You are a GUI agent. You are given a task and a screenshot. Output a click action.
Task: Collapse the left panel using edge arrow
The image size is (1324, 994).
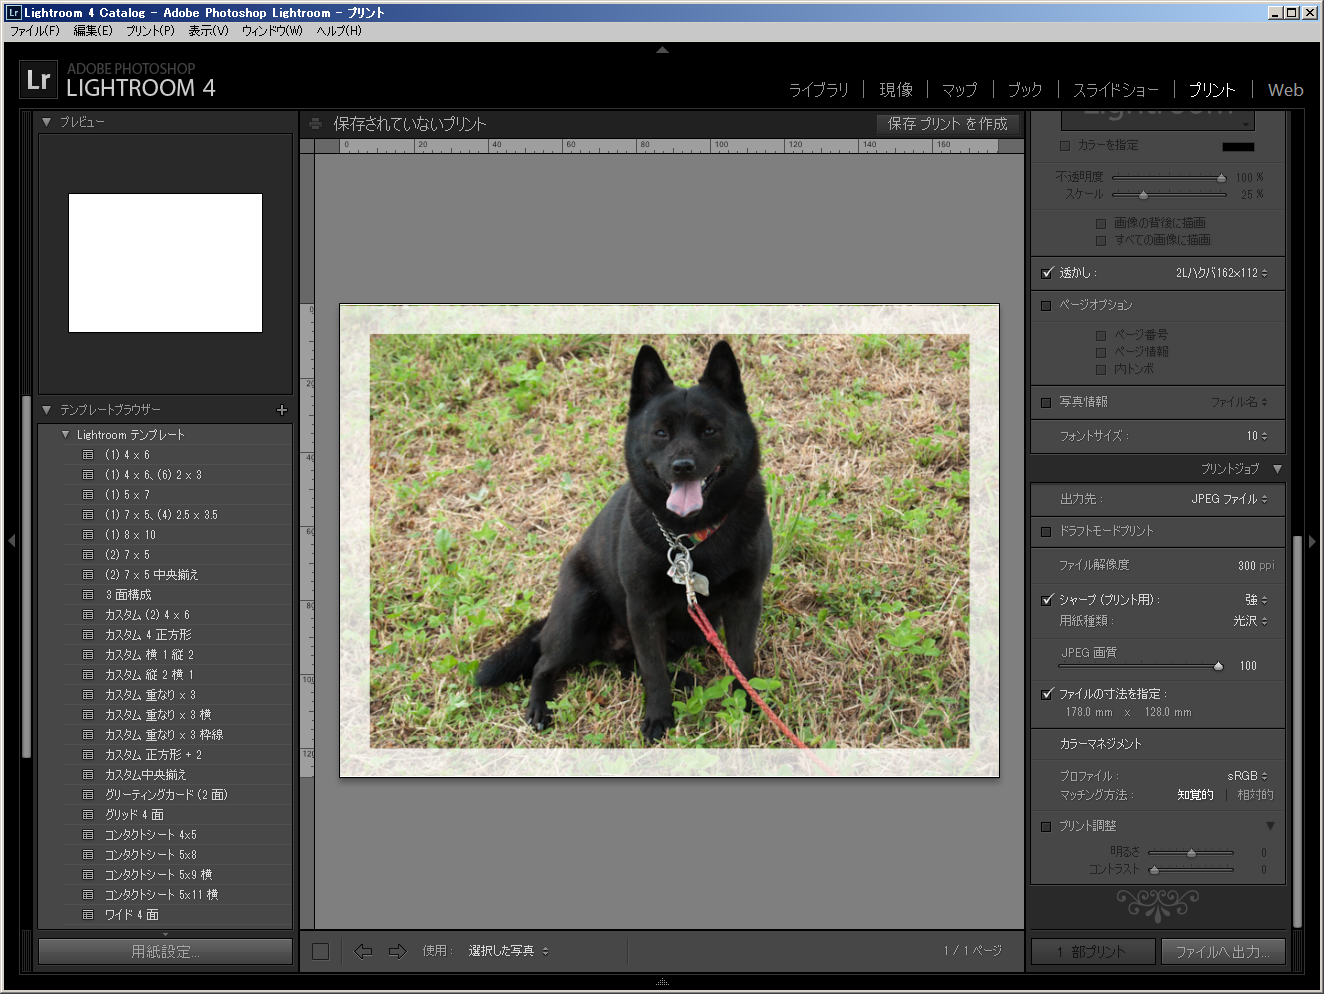[x=11, y=541]
